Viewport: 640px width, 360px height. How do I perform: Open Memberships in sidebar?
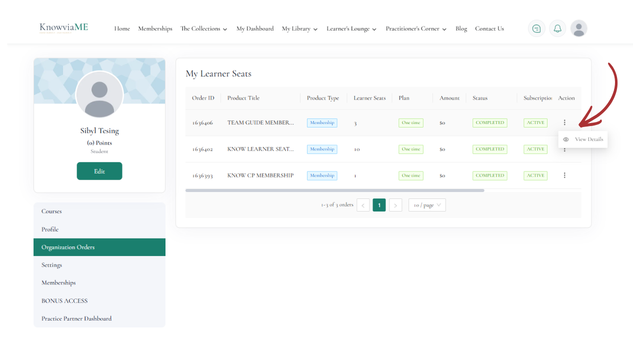tap(99, 283)
